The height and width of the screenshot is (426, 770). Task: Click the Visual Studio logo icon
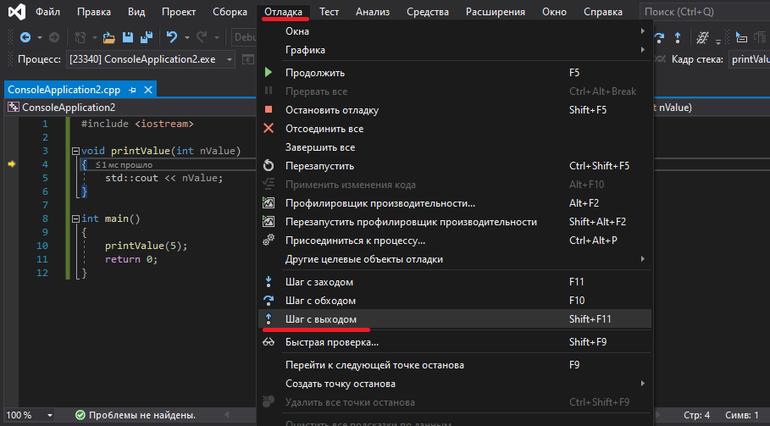(x=17, y=11)
